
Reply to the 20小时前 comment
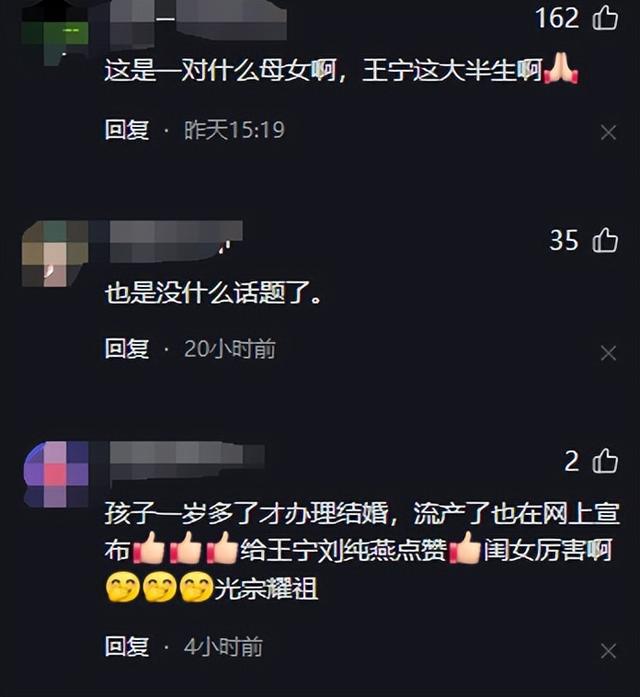127,348
